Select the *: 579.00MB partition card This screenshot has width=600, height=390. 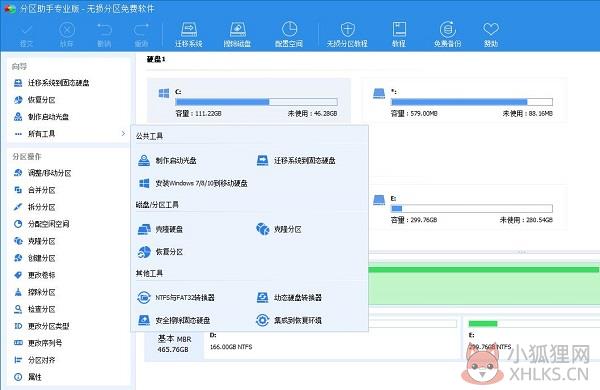[x=464, y=100]
